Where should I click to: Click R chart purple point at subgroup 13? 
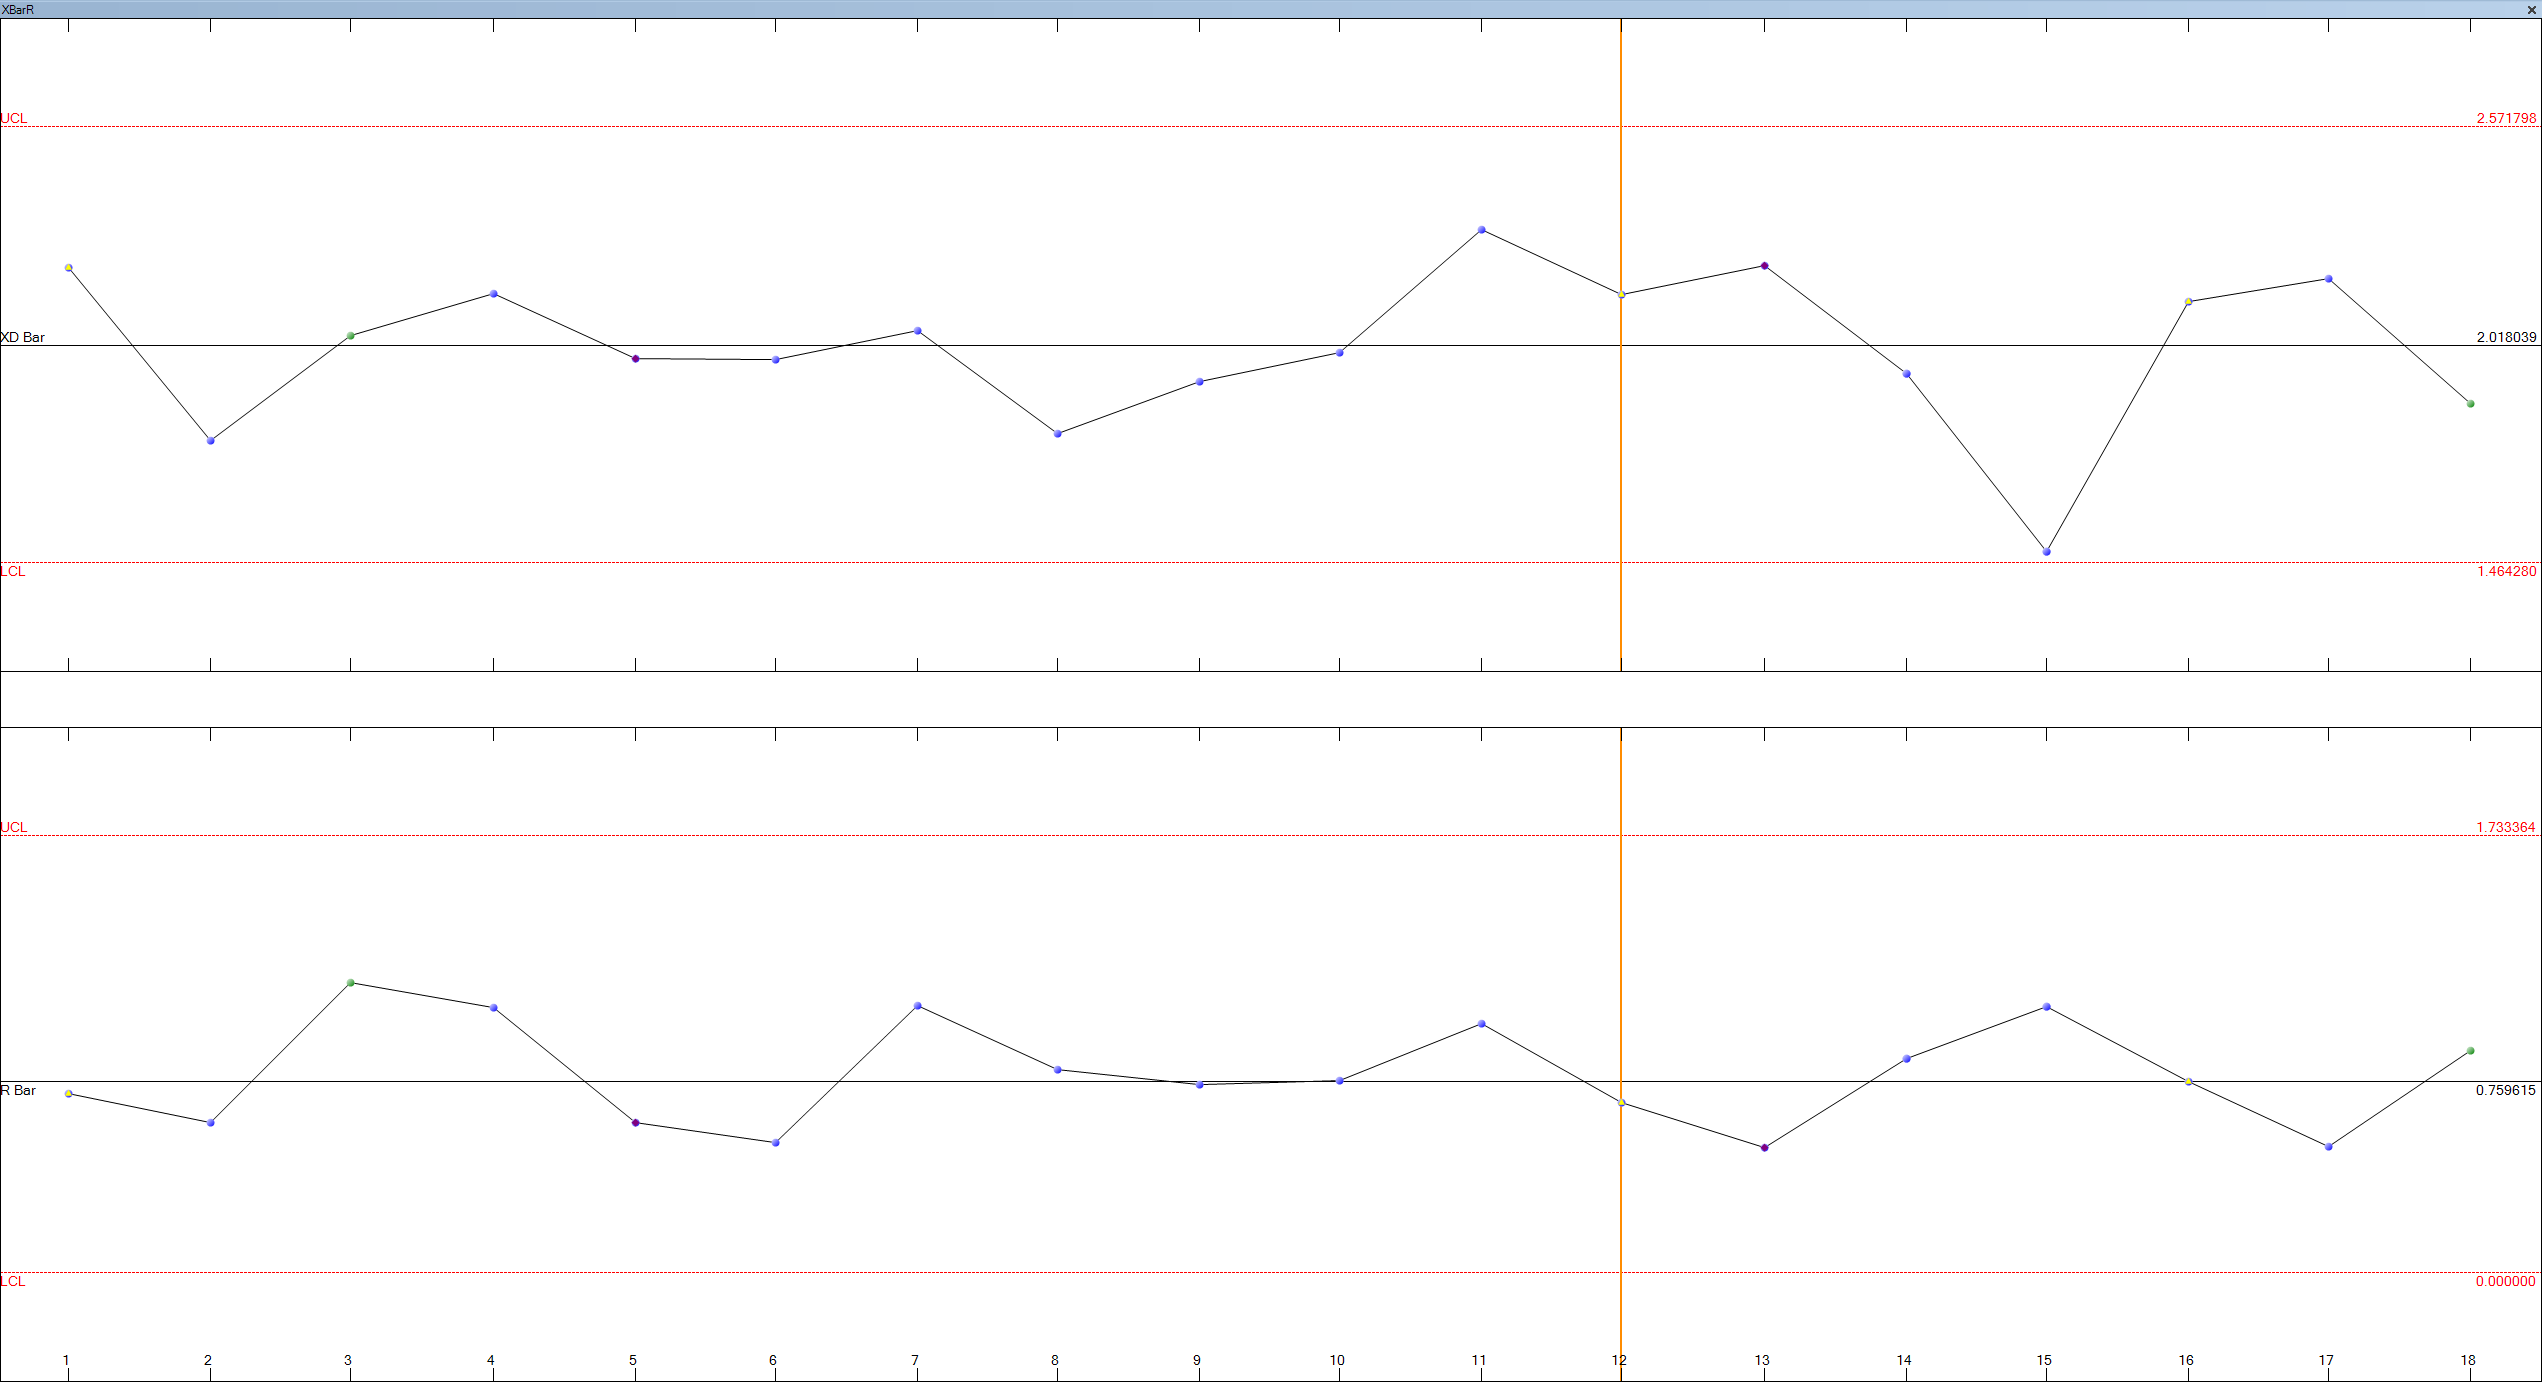[1764, 1148]
